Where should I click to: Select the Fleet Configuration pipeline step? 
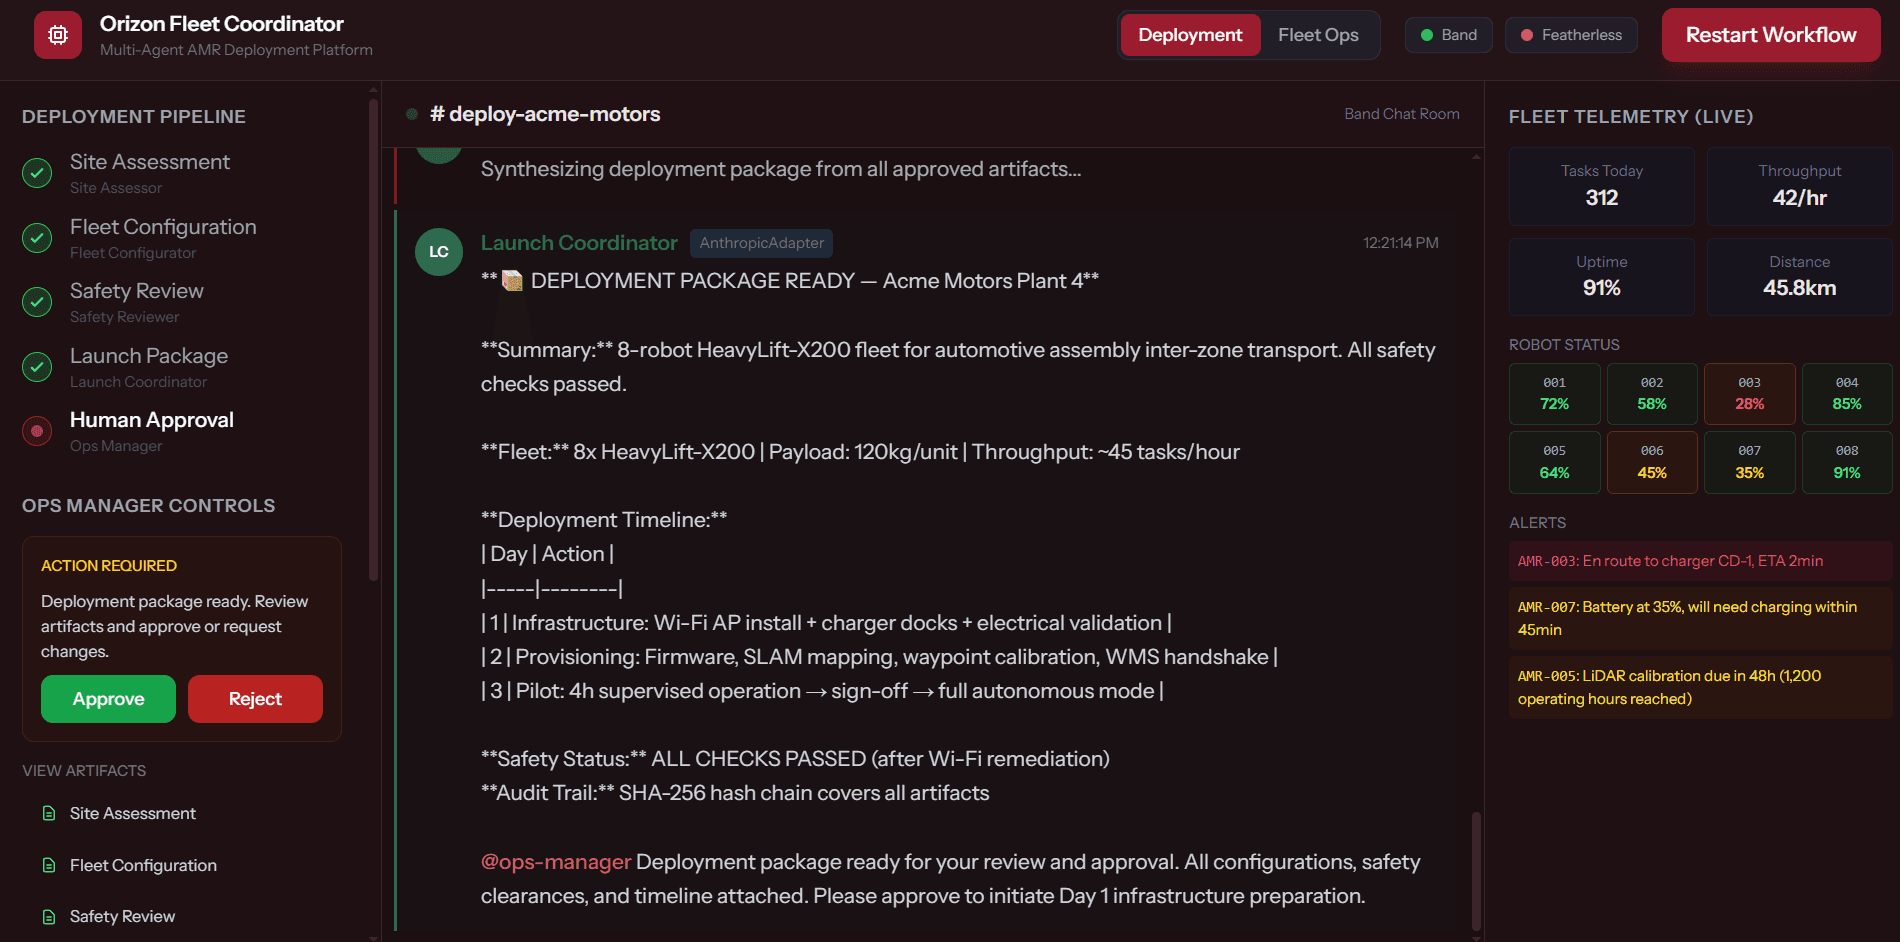click(182, 238)
